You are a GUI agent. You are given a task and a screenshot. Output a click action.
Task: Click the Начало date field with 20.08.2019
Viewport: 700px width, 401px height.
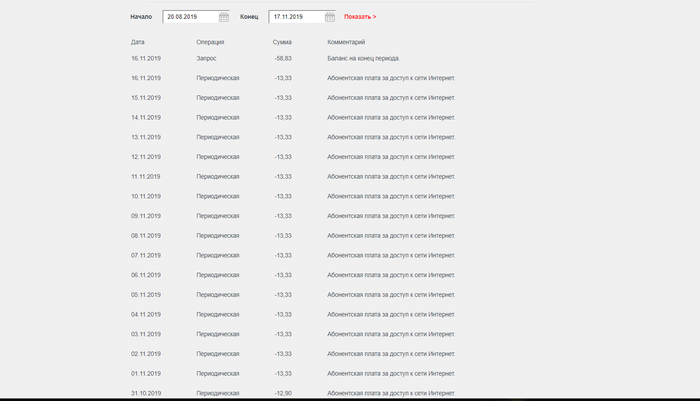[190, 17]
